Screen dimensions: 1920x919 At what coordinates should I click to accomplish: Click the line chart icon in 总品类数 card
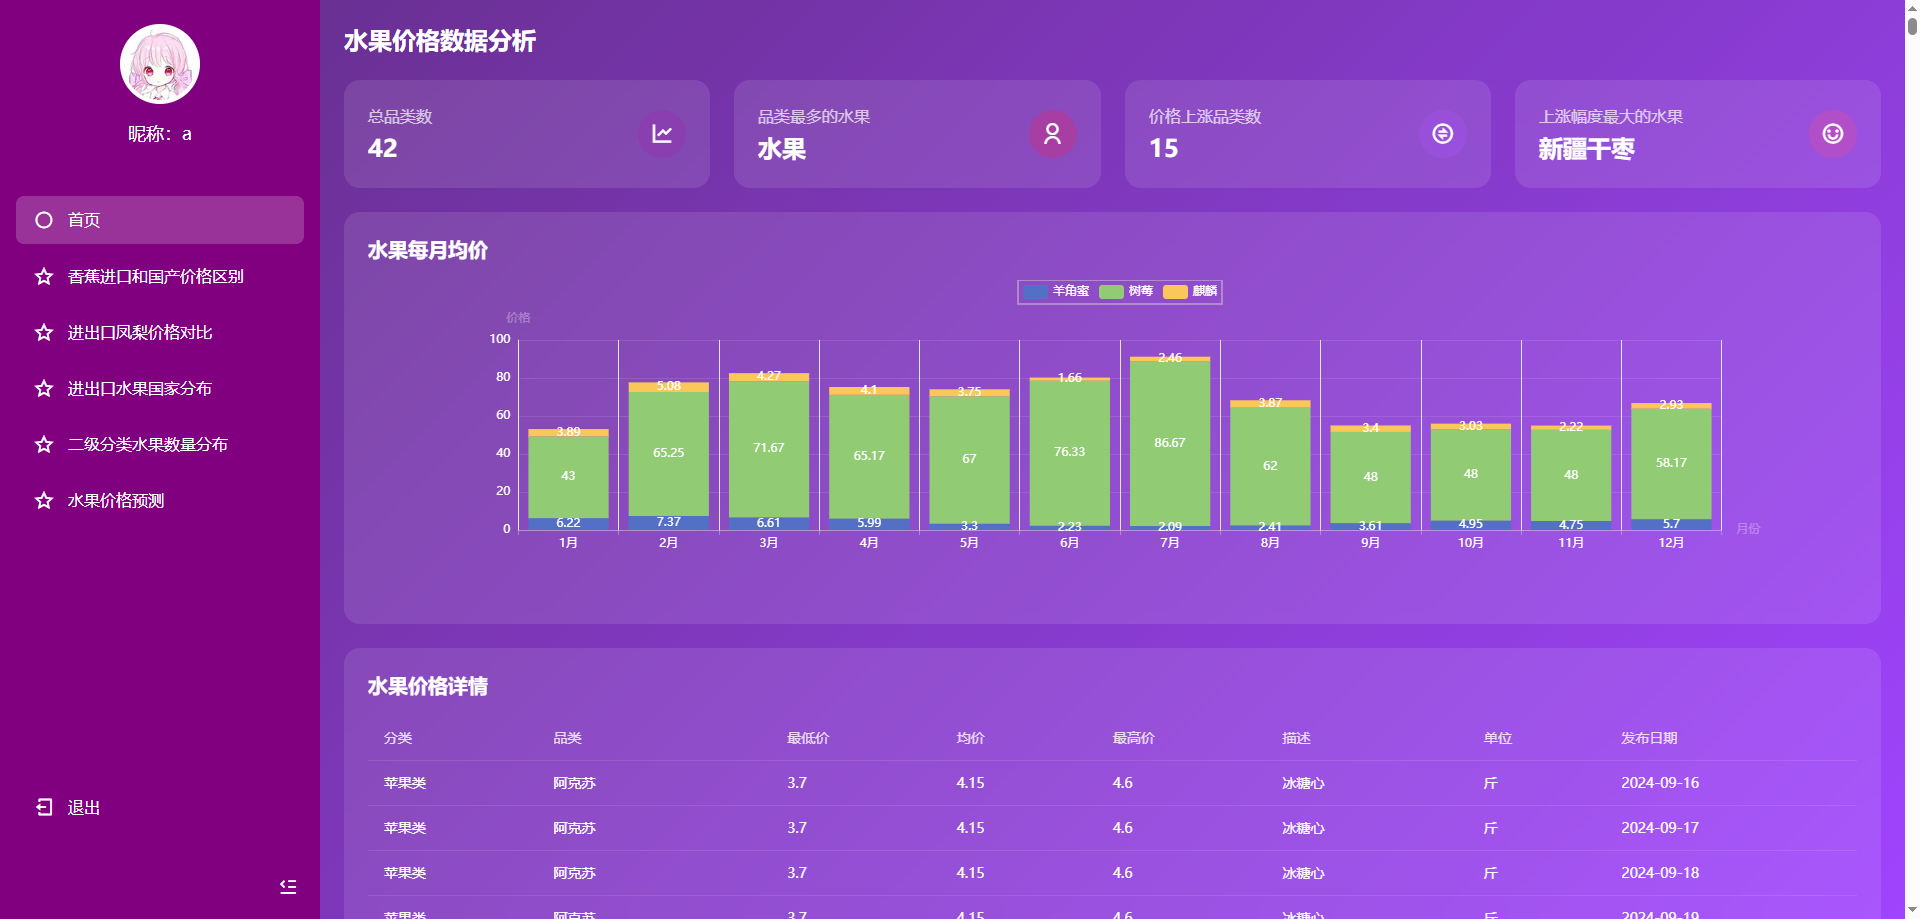(662, 134)
